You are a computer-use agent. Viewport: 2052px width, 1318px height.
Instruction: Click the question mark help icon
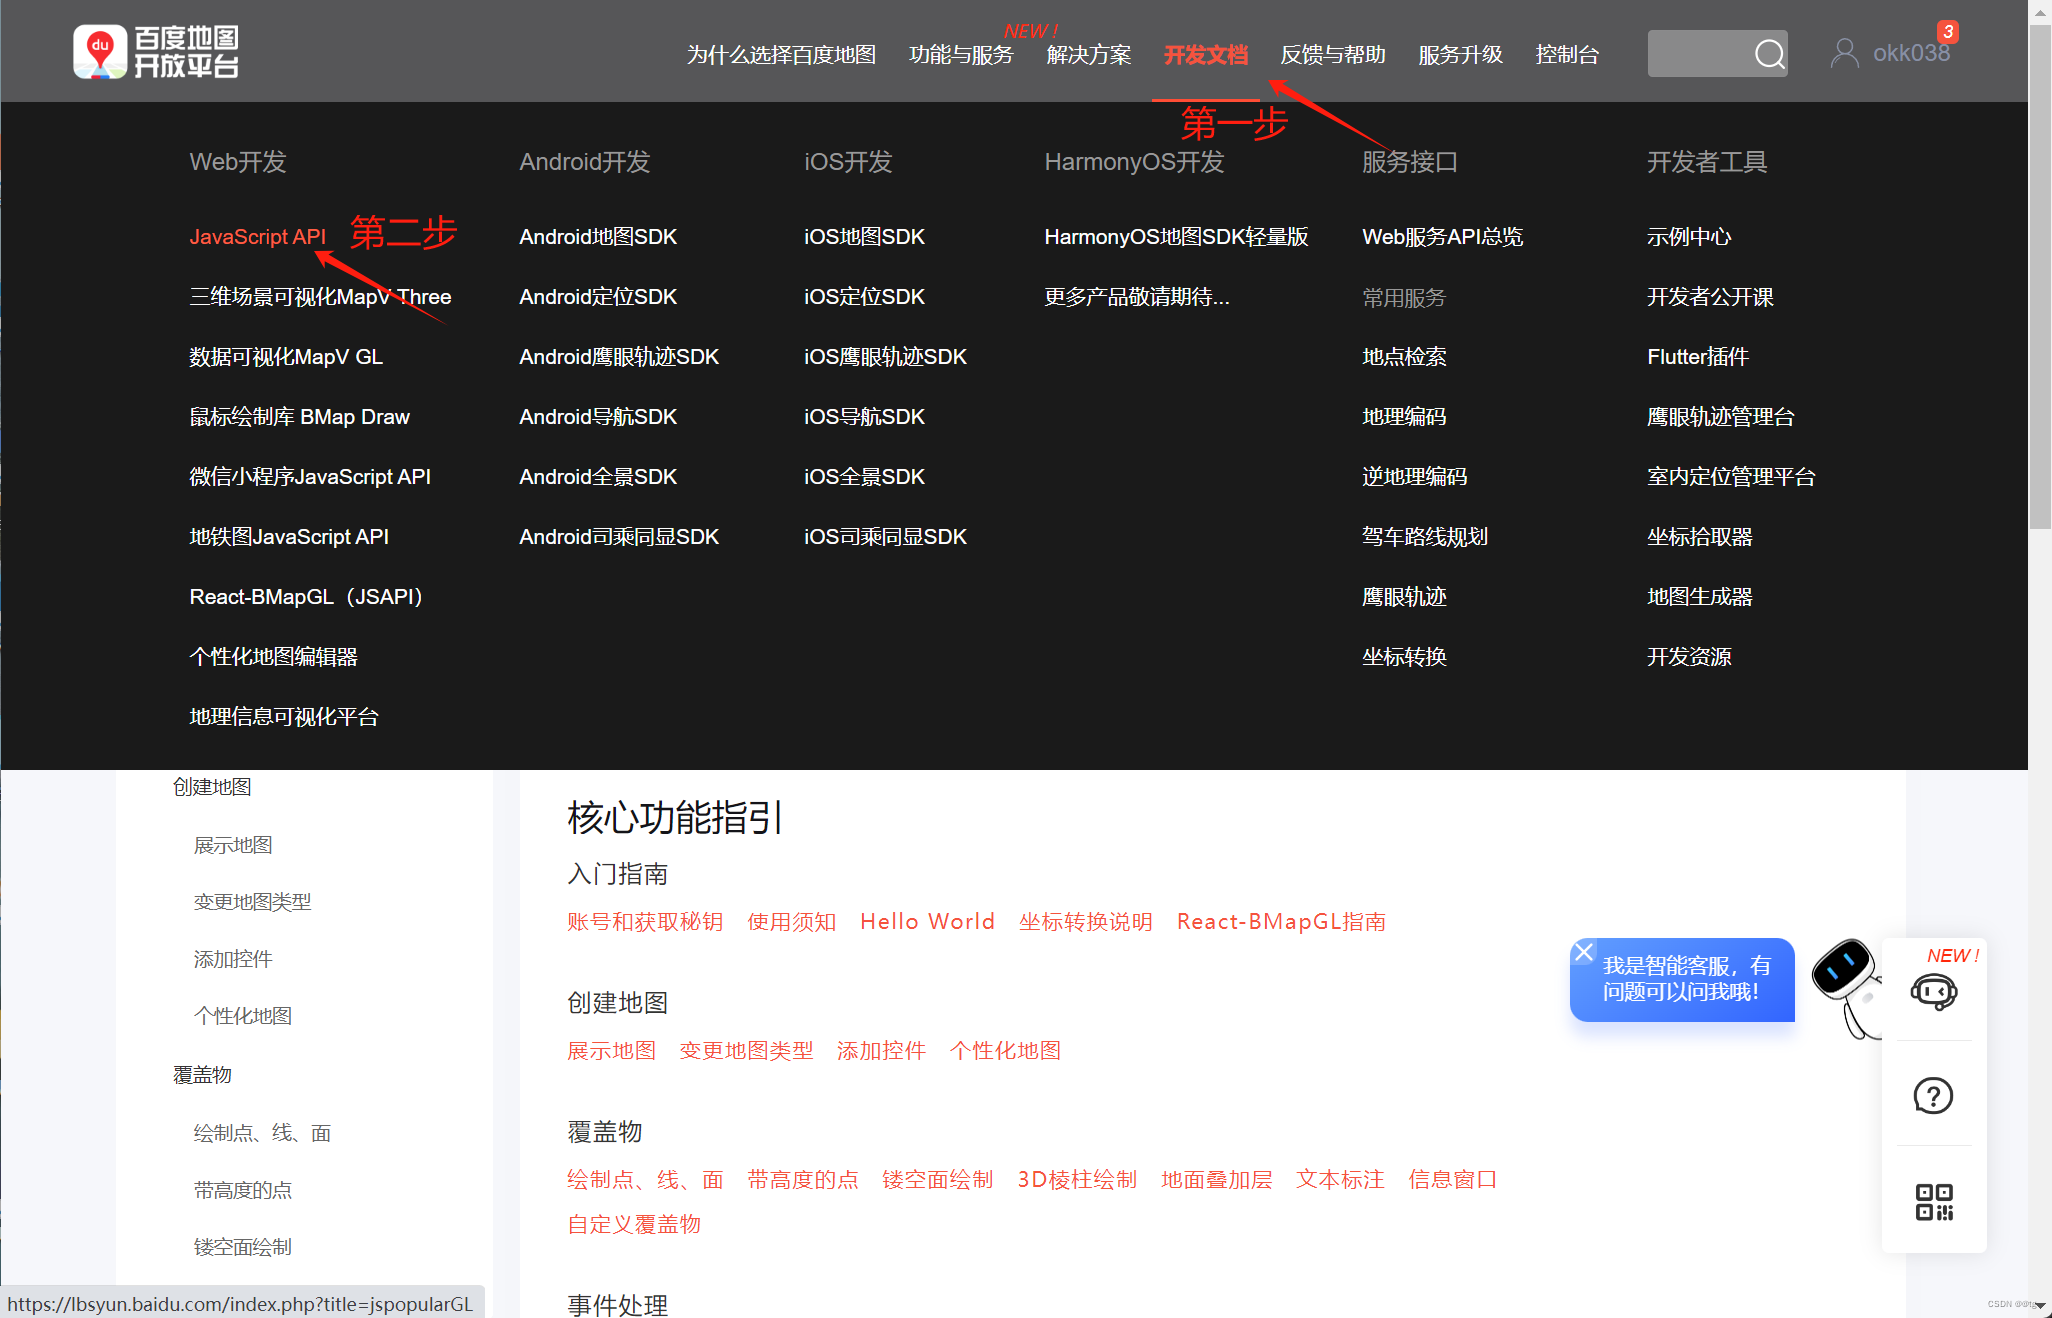pyautogui.click(x=1933, y=1095)
